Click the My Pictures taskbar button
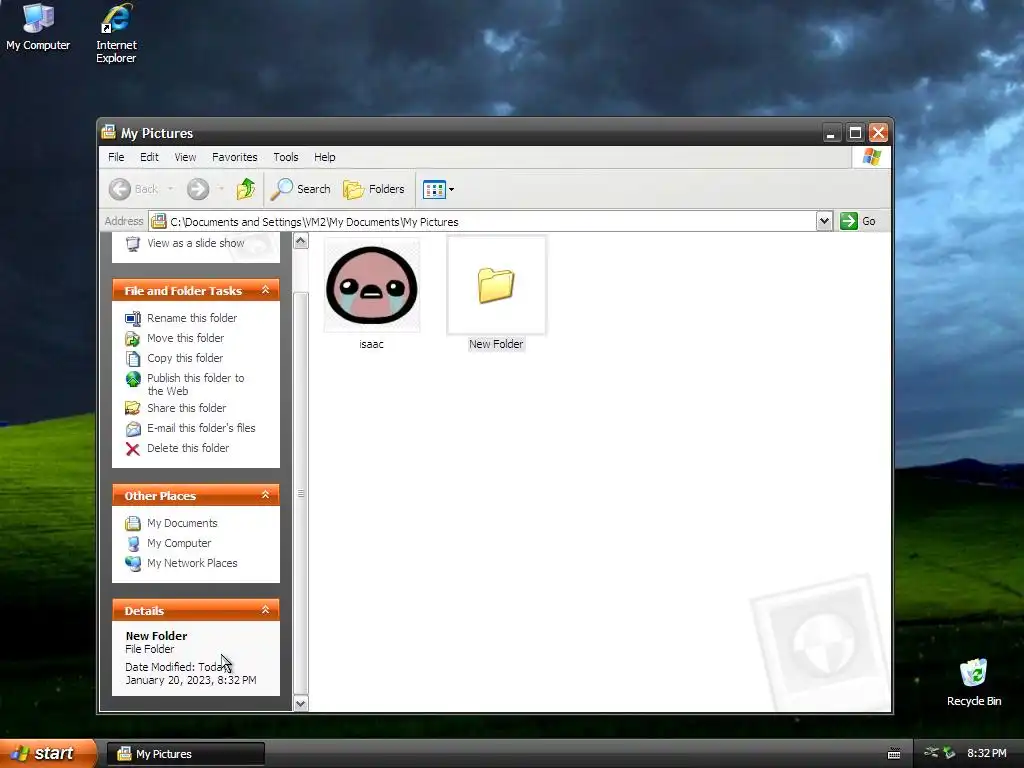The image size is (1024, 768). point(186,754)
